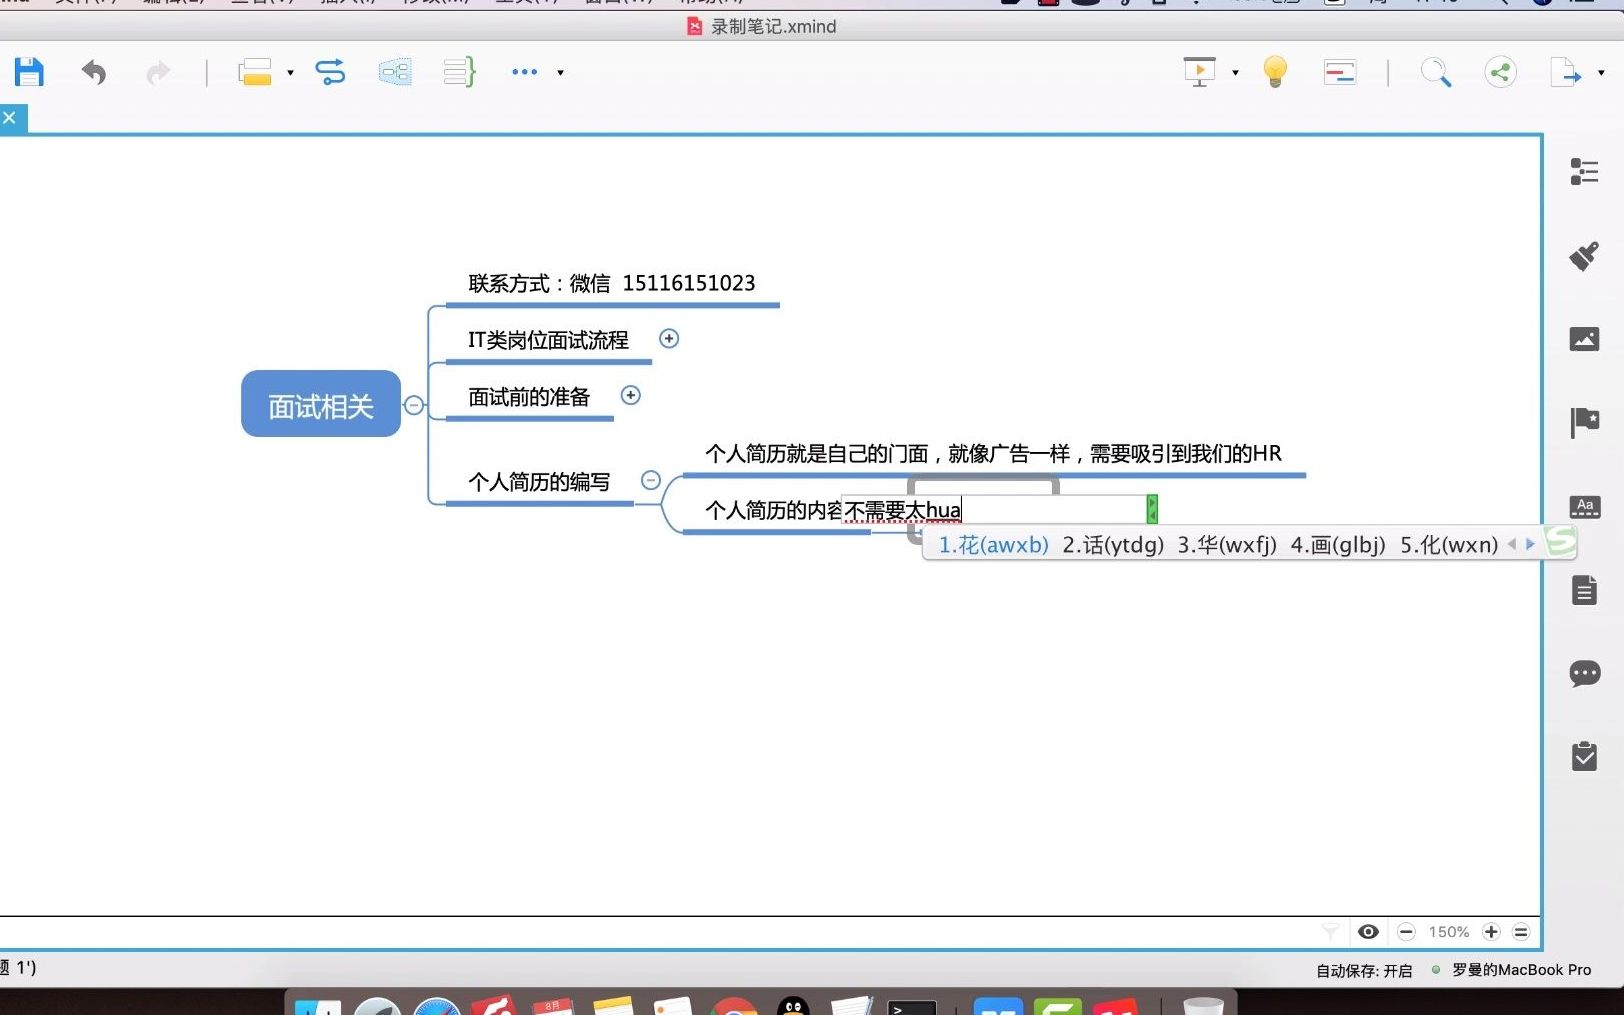Click the filter funnel icon in status bar
The height and width of the screenshot is (1015, 1624).
(x=1330, y=932)
